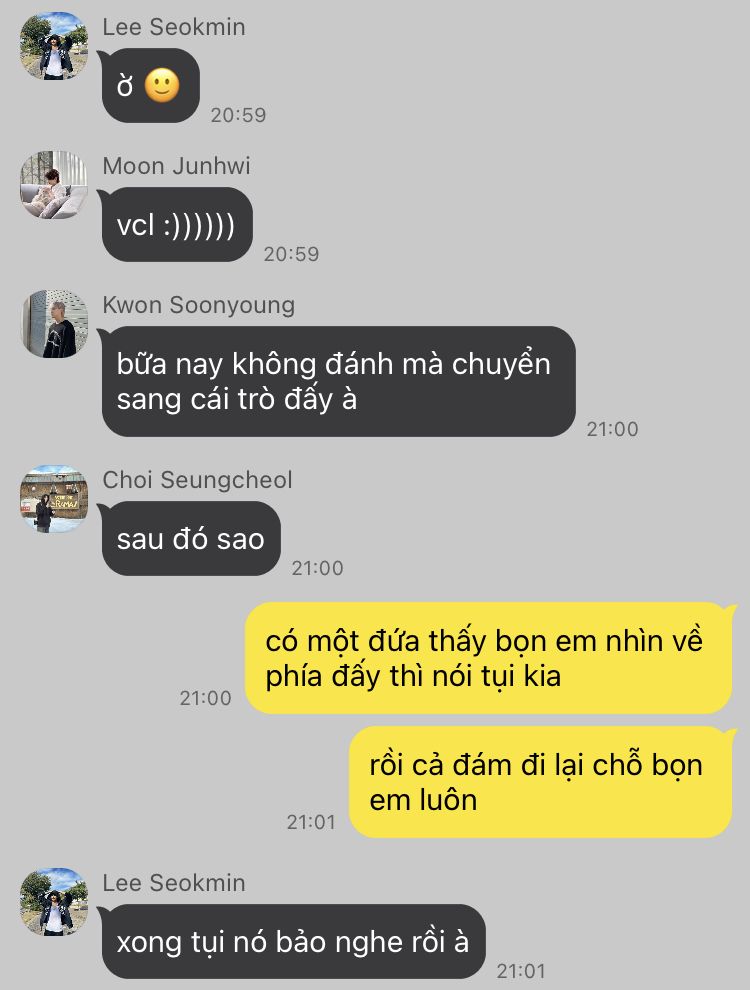View Choi Seungcheol's profile avatar
This screenshot has width=750, height=990.
click(x=54, y=499)
